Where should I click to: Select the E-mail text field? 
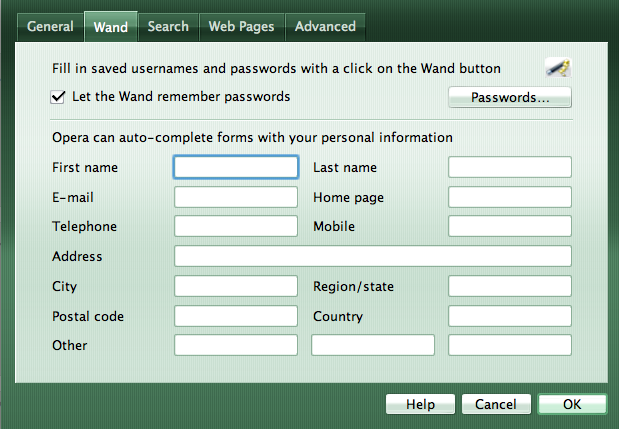coord(236,197)
